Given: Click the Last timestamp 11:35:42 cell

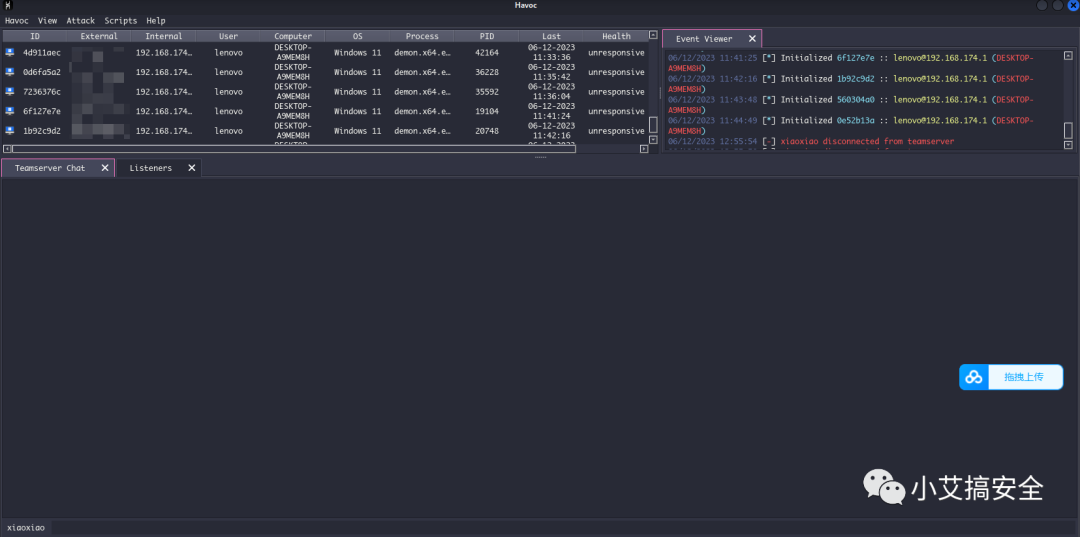Looking at the screenshot, I should pyautogui.click(x=551, y=72).
